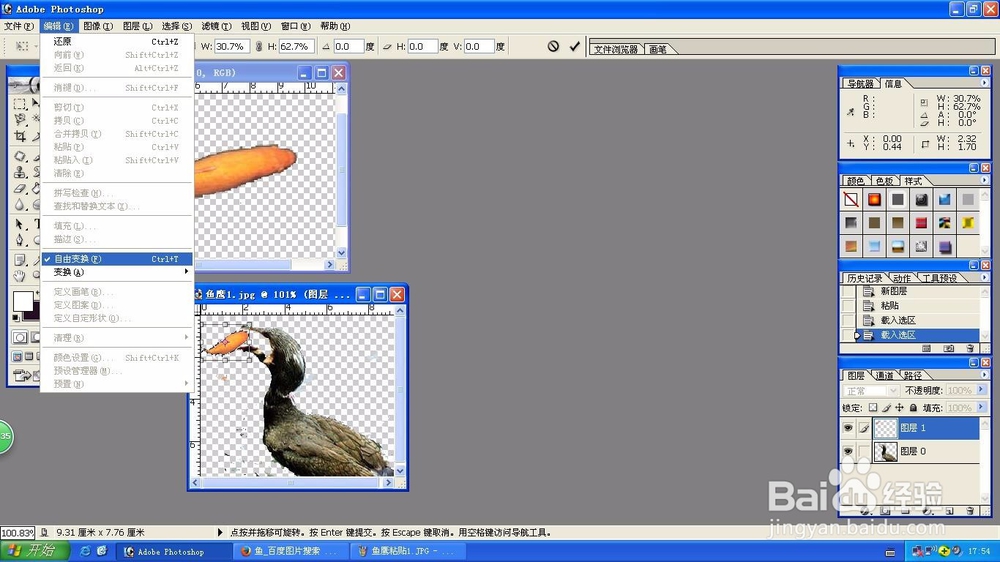Create a new layer icon in Layers panel
The image size is (1000, 562).
[x=950, y=511]
